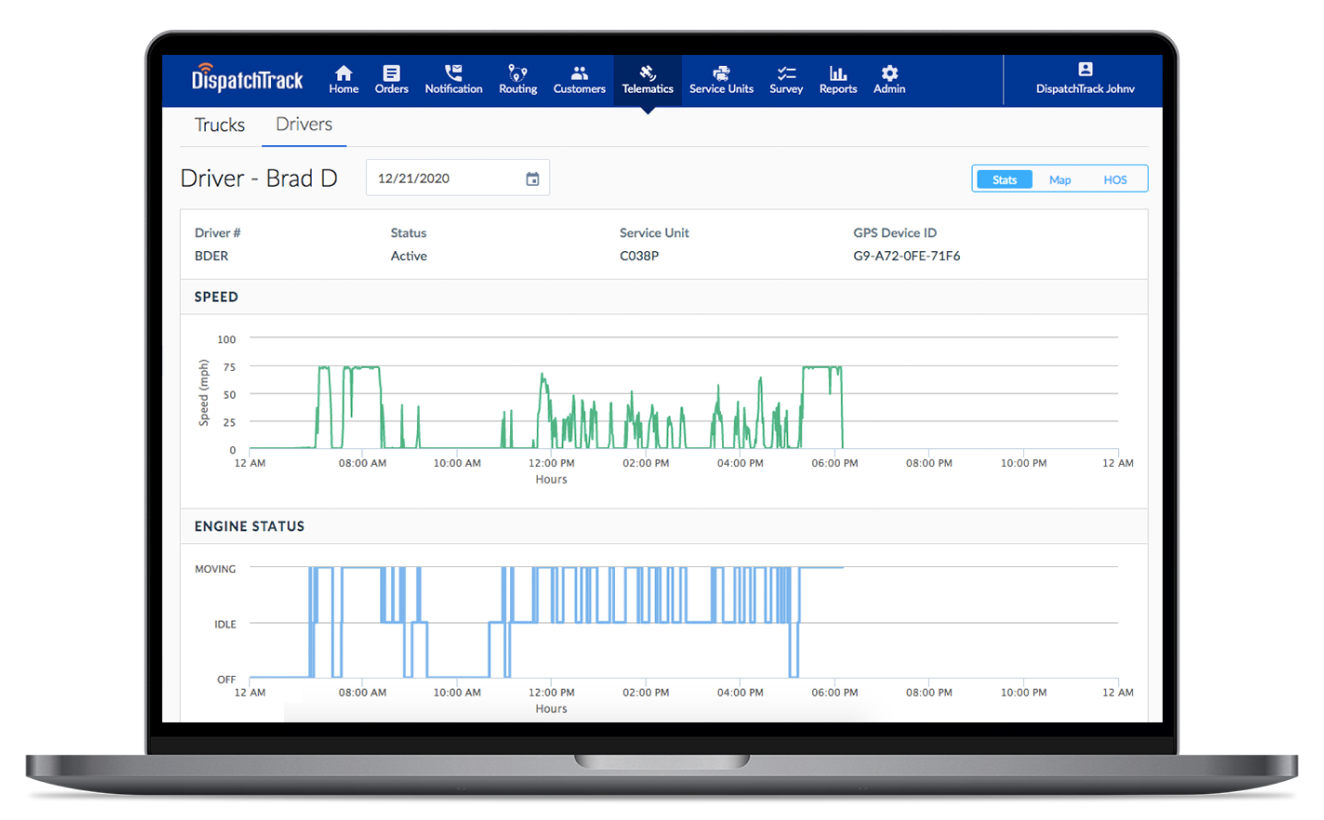Click GPS device ID G9-A72-0FE-71F6

[907, 256]
